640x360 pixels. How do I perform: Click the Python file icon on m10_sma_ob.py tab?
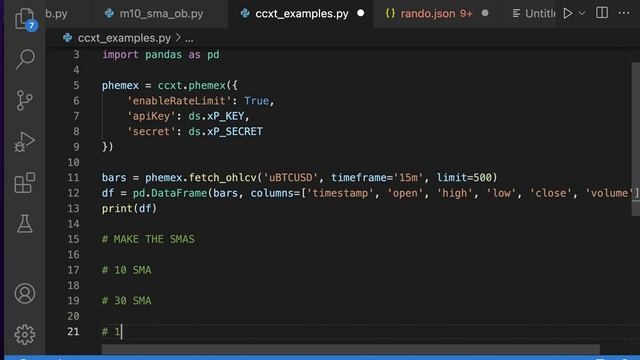[x=109, y=13]
